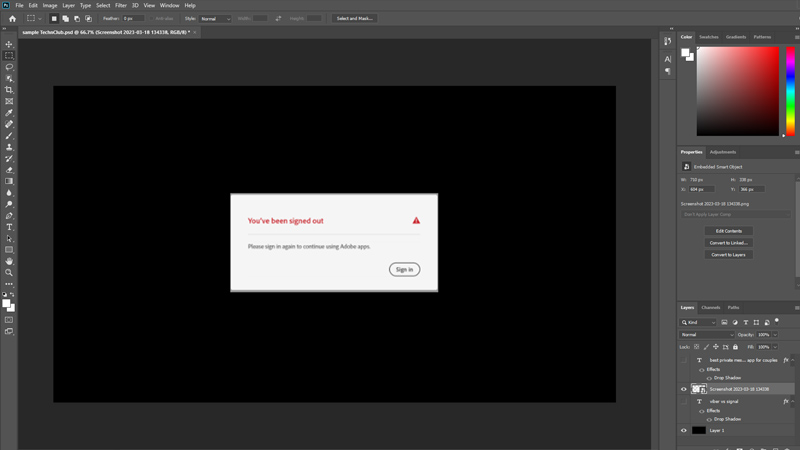The height and width of the screenshot is (450, 800).
Task: Switch to the Swatches tab
Action: [x=709, y=37]
